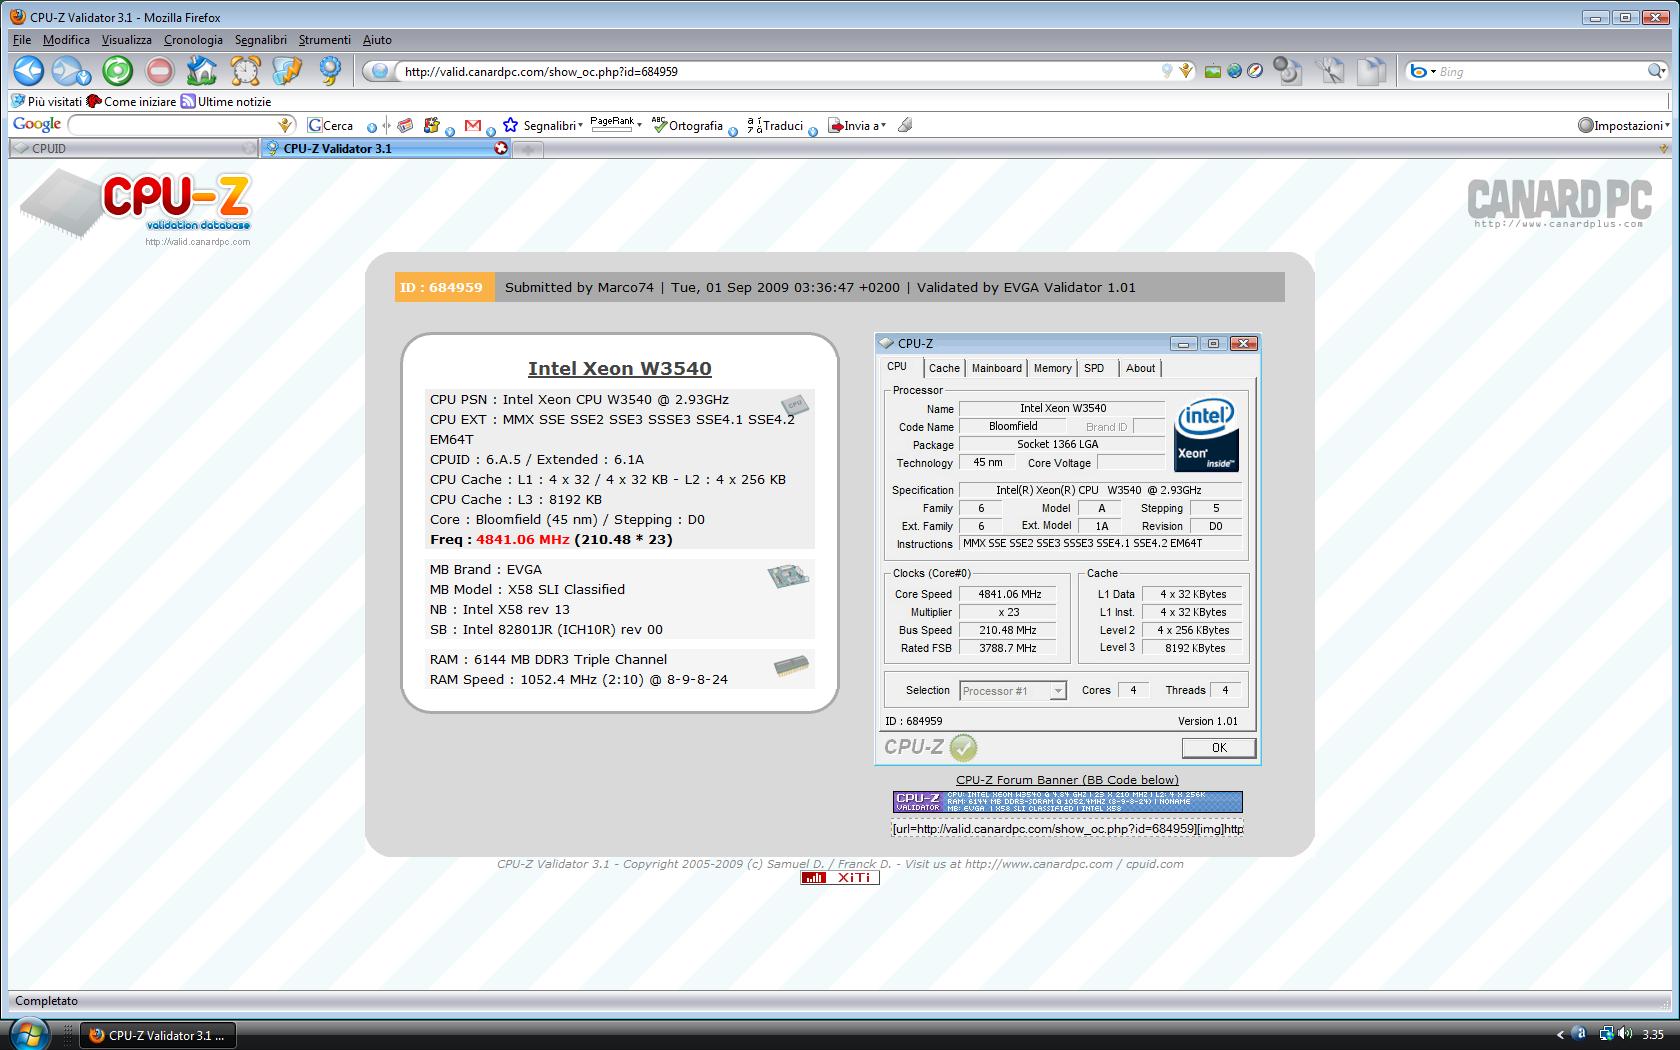Click the Traduci translate button
Image resolution: width=1680 pixels, height=1050 pixels.
point(775,125)
